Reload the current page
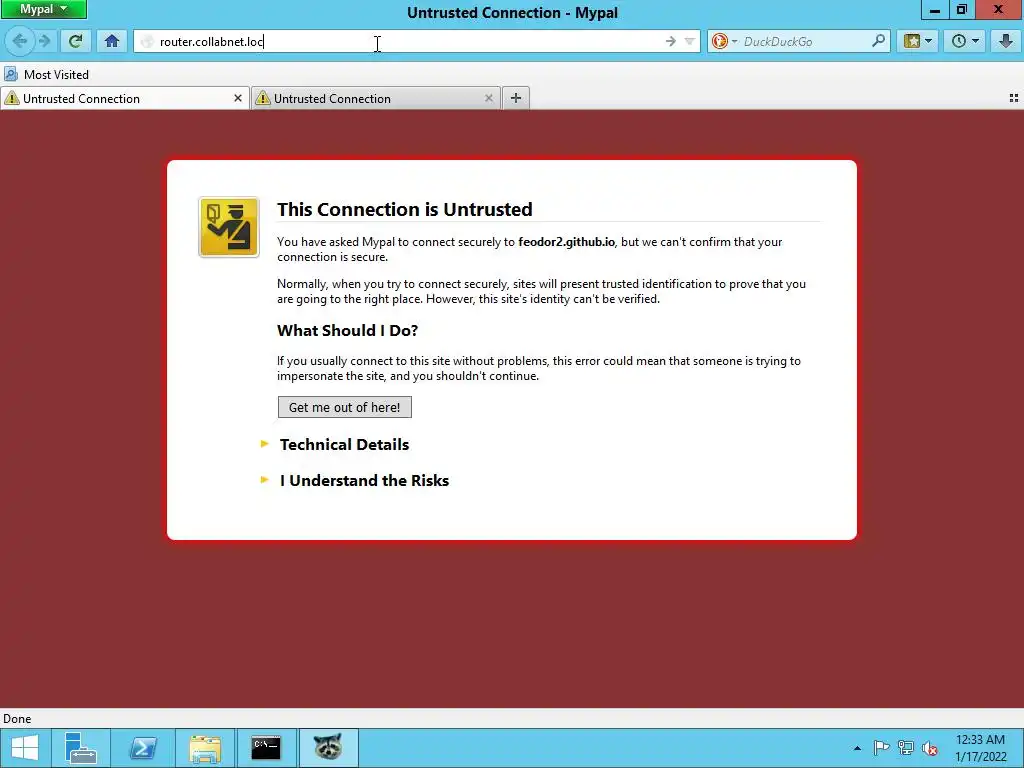 (75, 41)
